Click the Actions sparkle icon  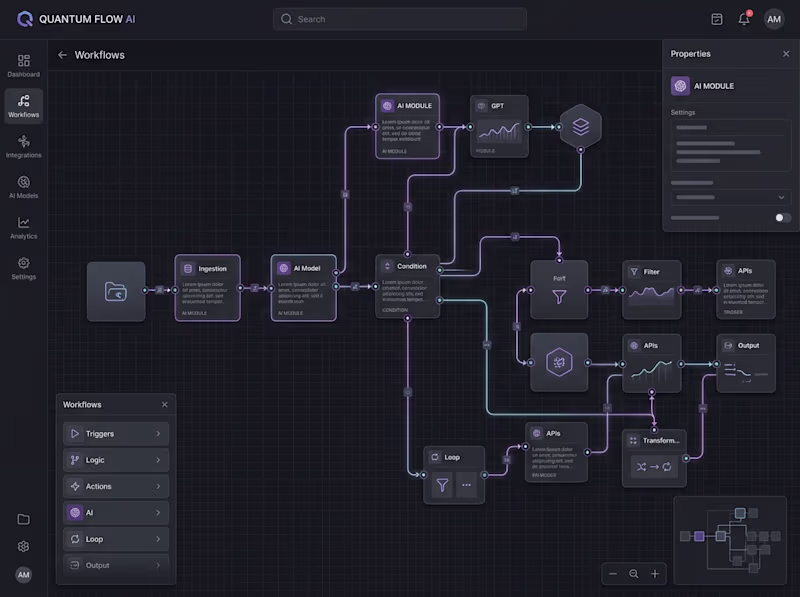75,486
